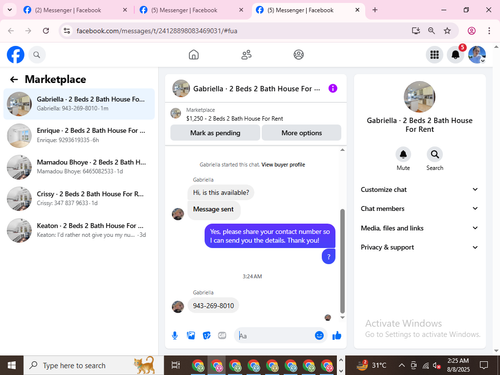Click the Windows taskbar search box
500x375 pixels.
pos(94,365)
